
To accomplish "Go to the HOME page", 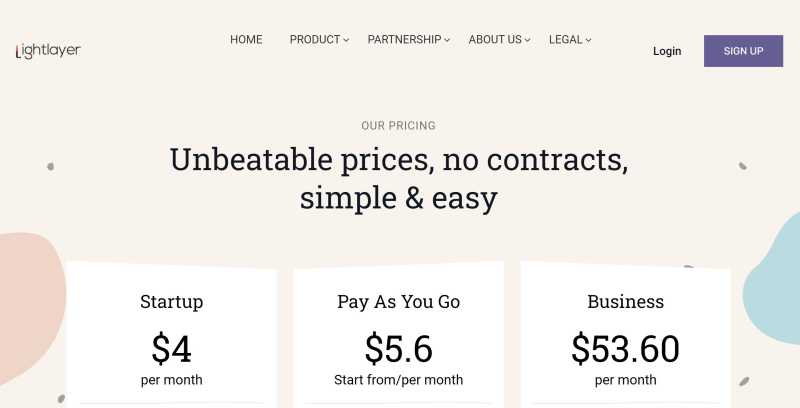I will tap(246, 40).
